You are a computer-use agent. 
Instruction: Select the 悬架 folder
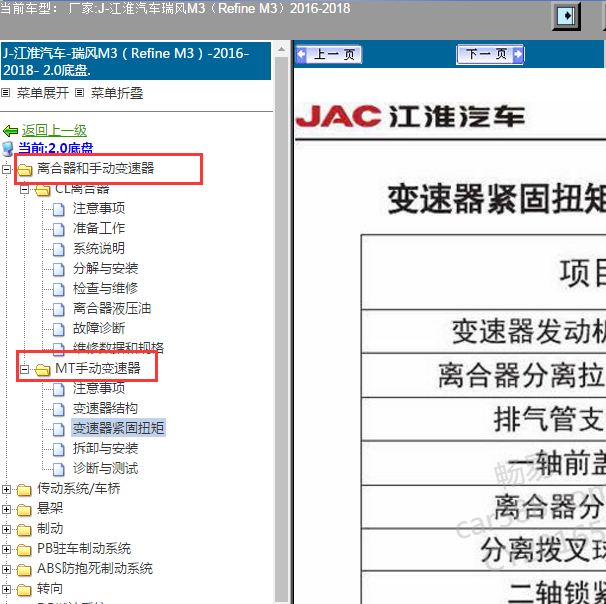(50, 509)
